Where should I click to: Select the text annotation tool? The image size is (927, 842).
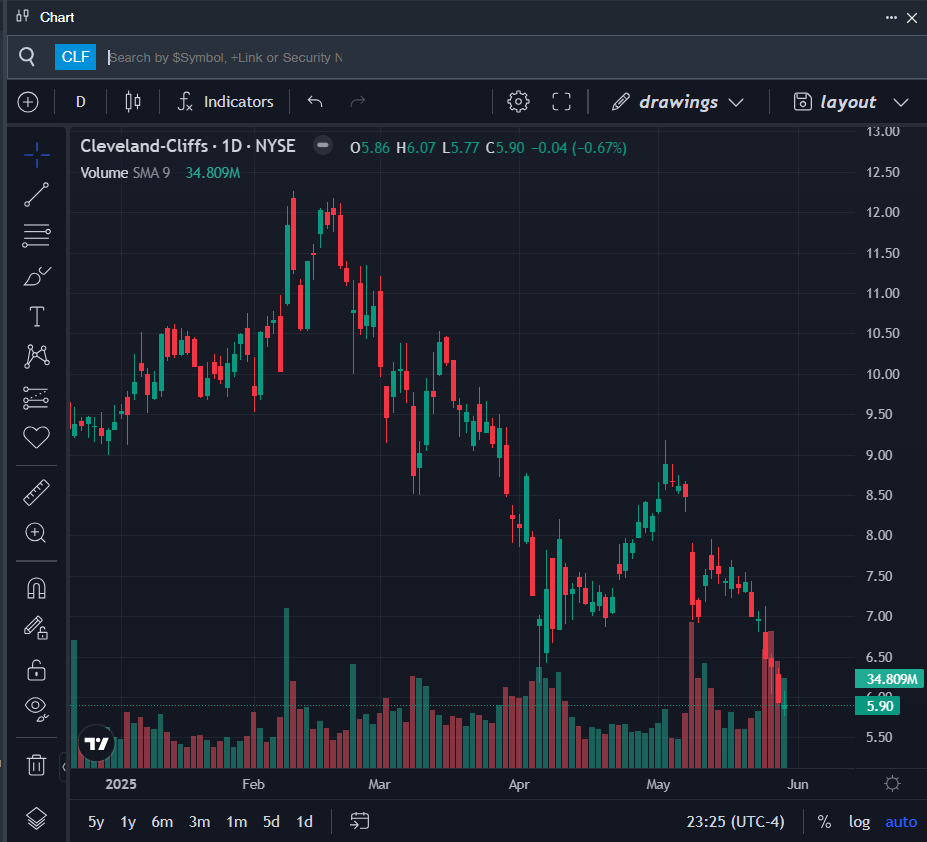pos(37,316)
